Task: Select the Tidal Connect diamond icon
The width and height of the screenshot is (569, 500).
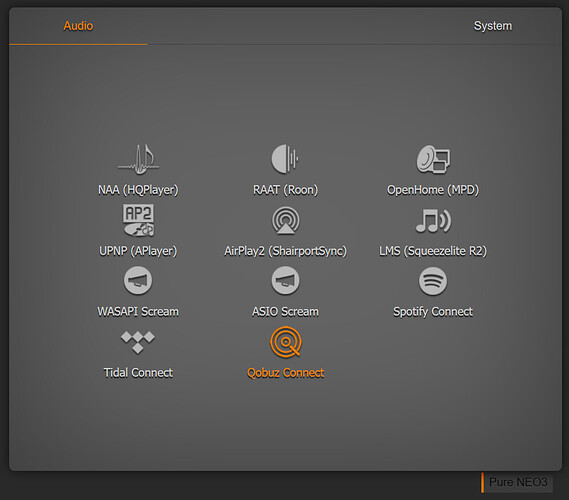Action: 138,342
